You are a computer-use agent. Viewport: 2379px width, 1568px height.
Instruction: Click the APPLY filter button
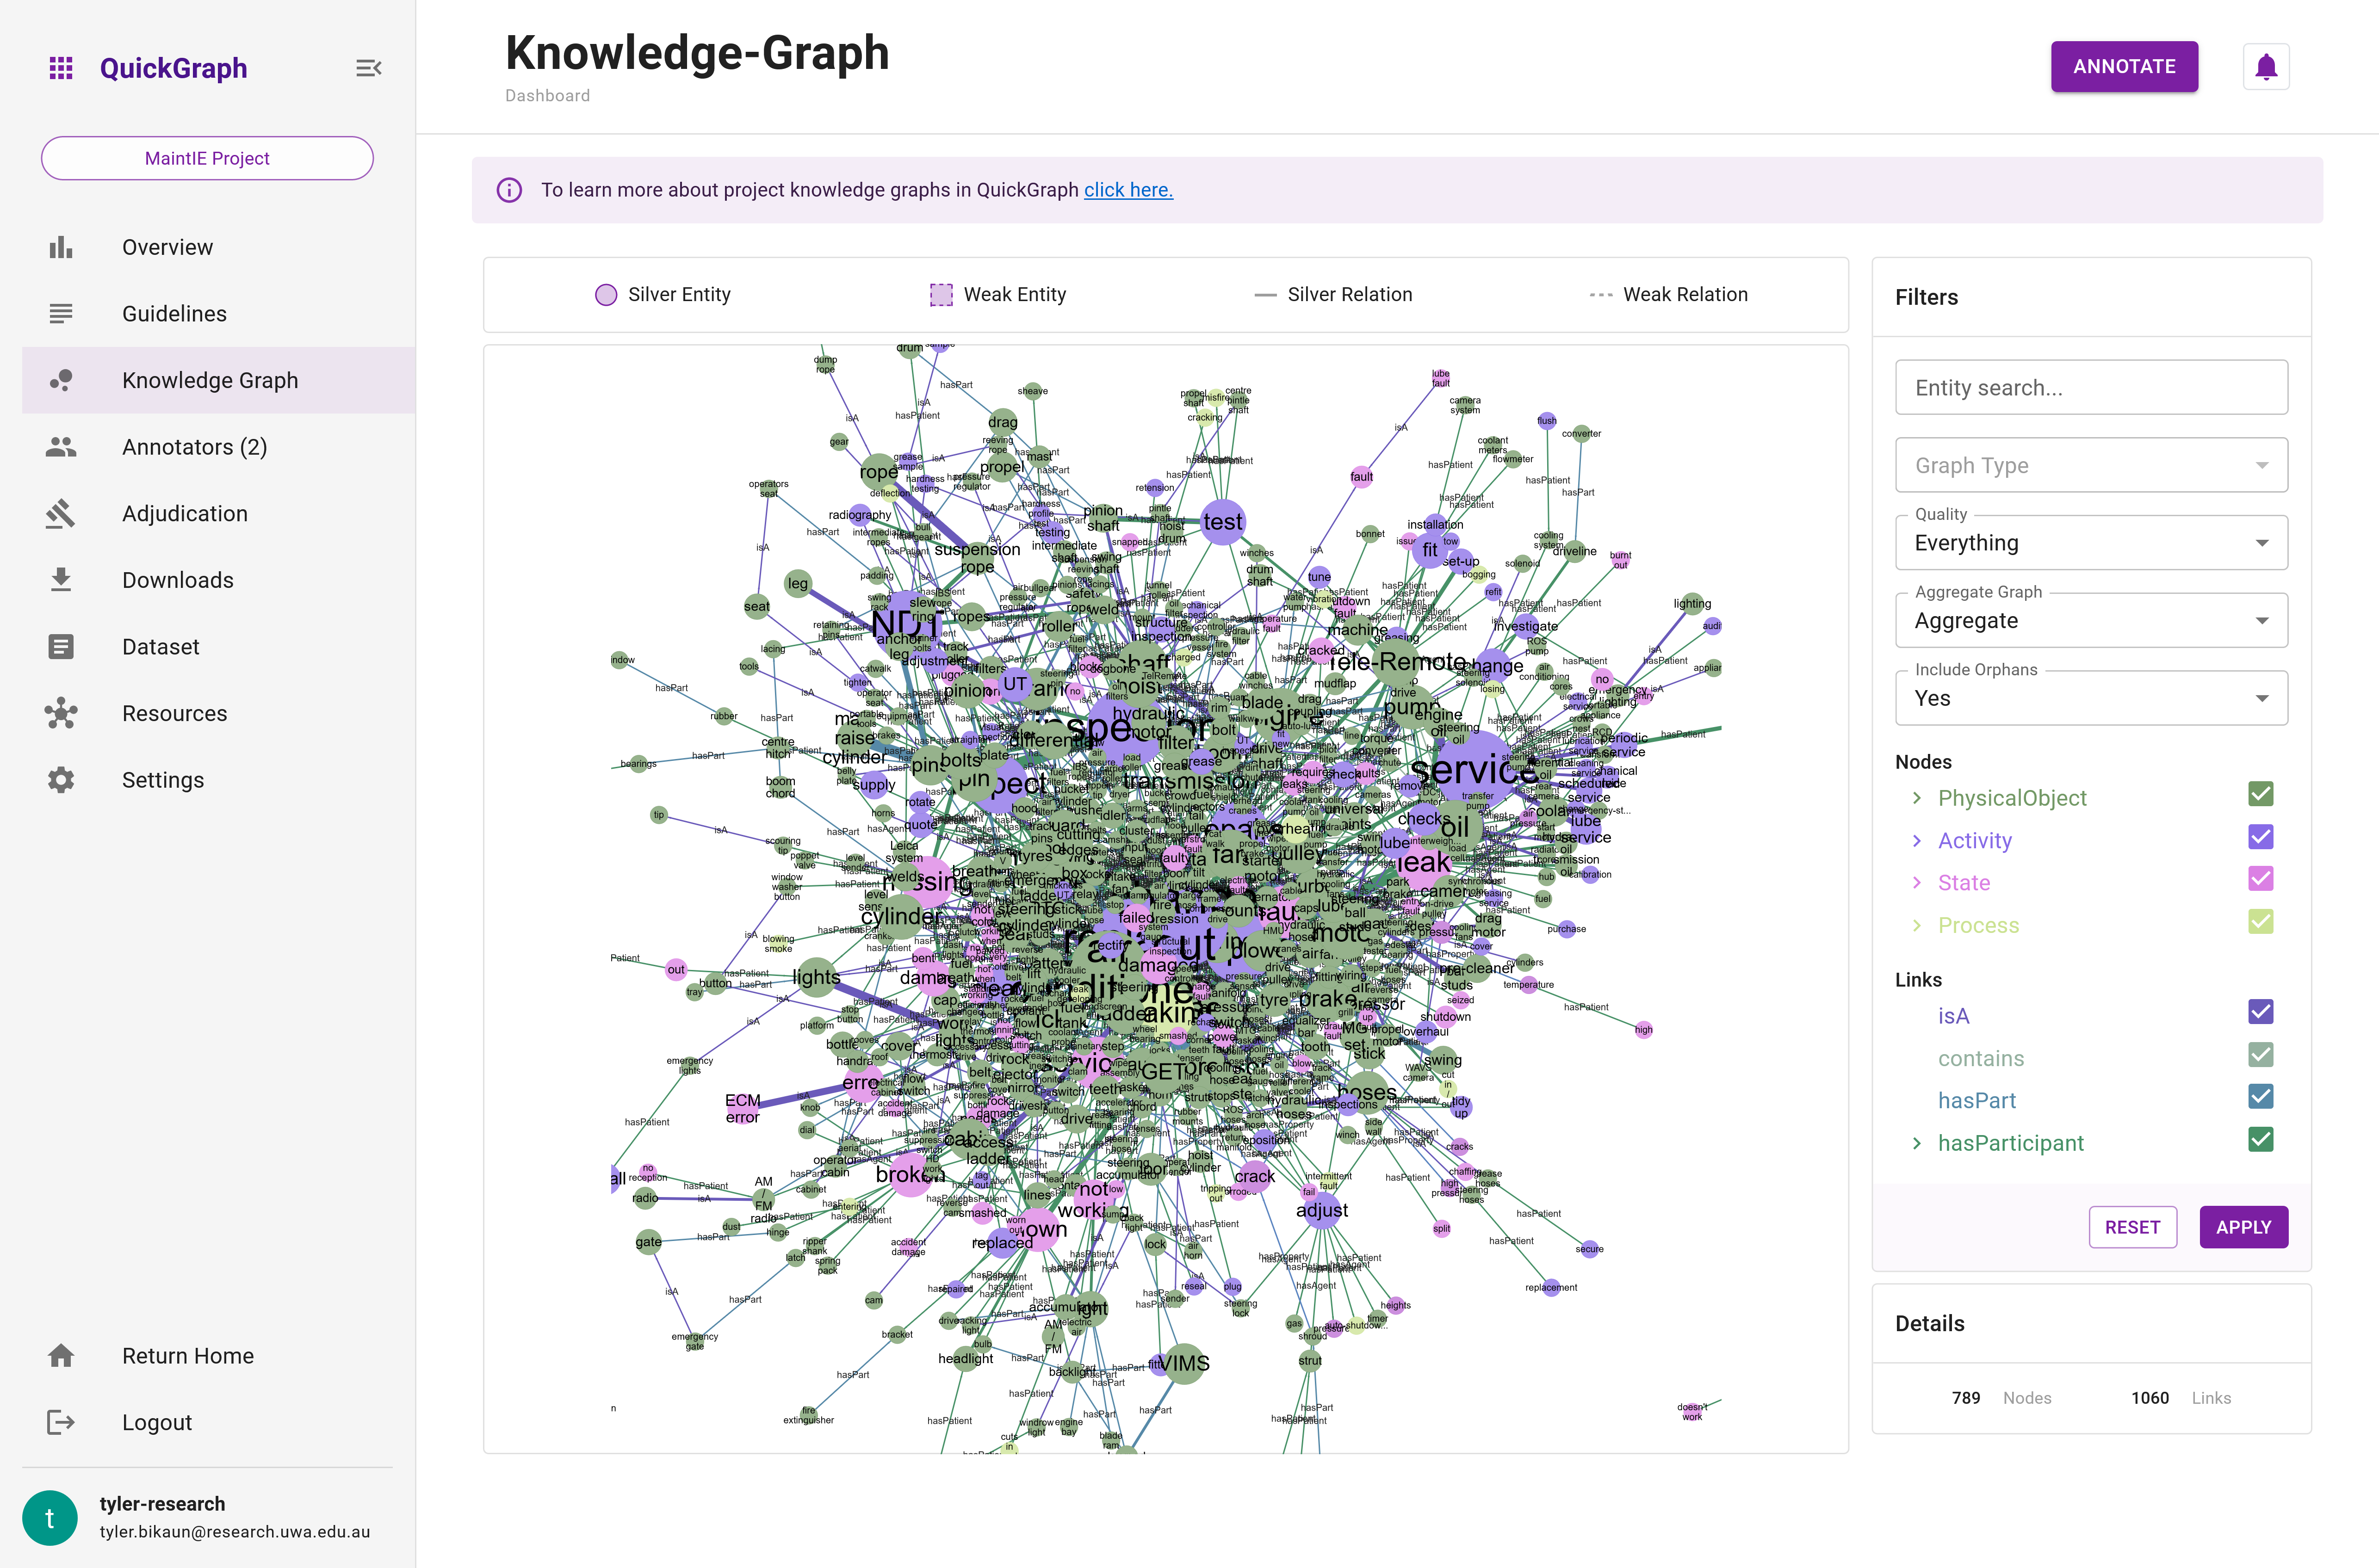pos(2243,1225)
